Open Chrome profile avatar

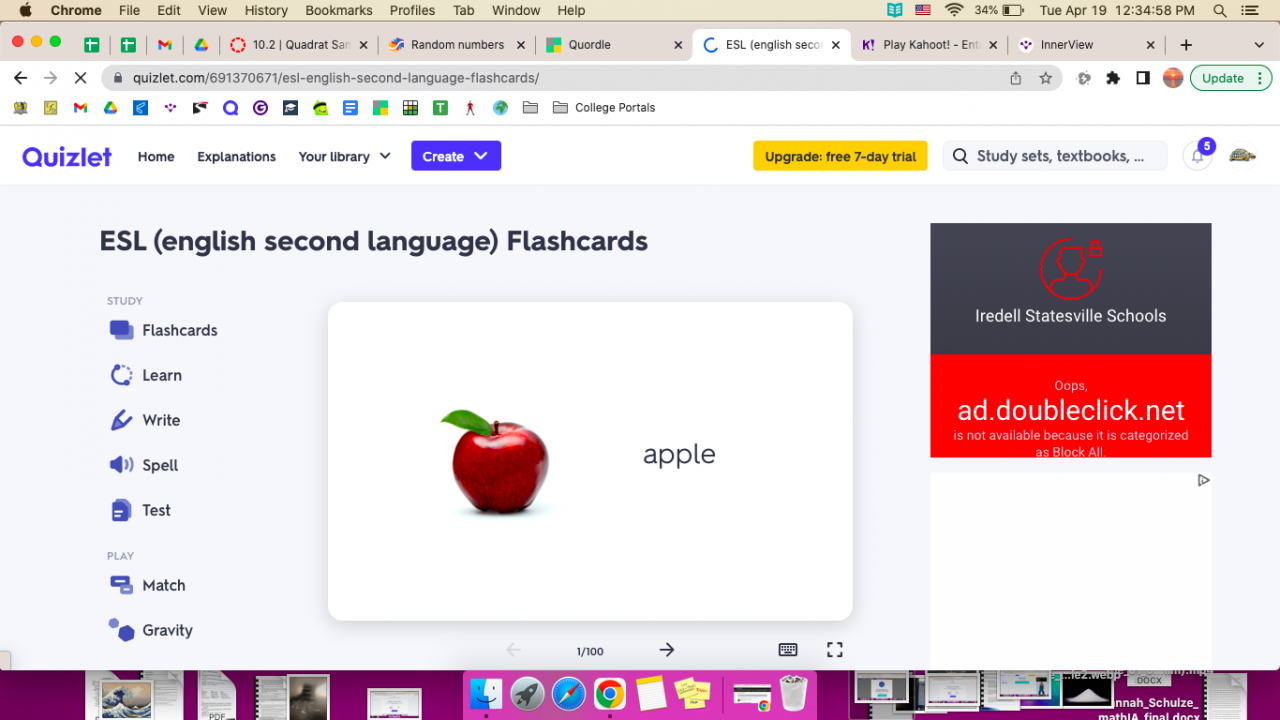pyautogui.click(x=1173, y=78)
